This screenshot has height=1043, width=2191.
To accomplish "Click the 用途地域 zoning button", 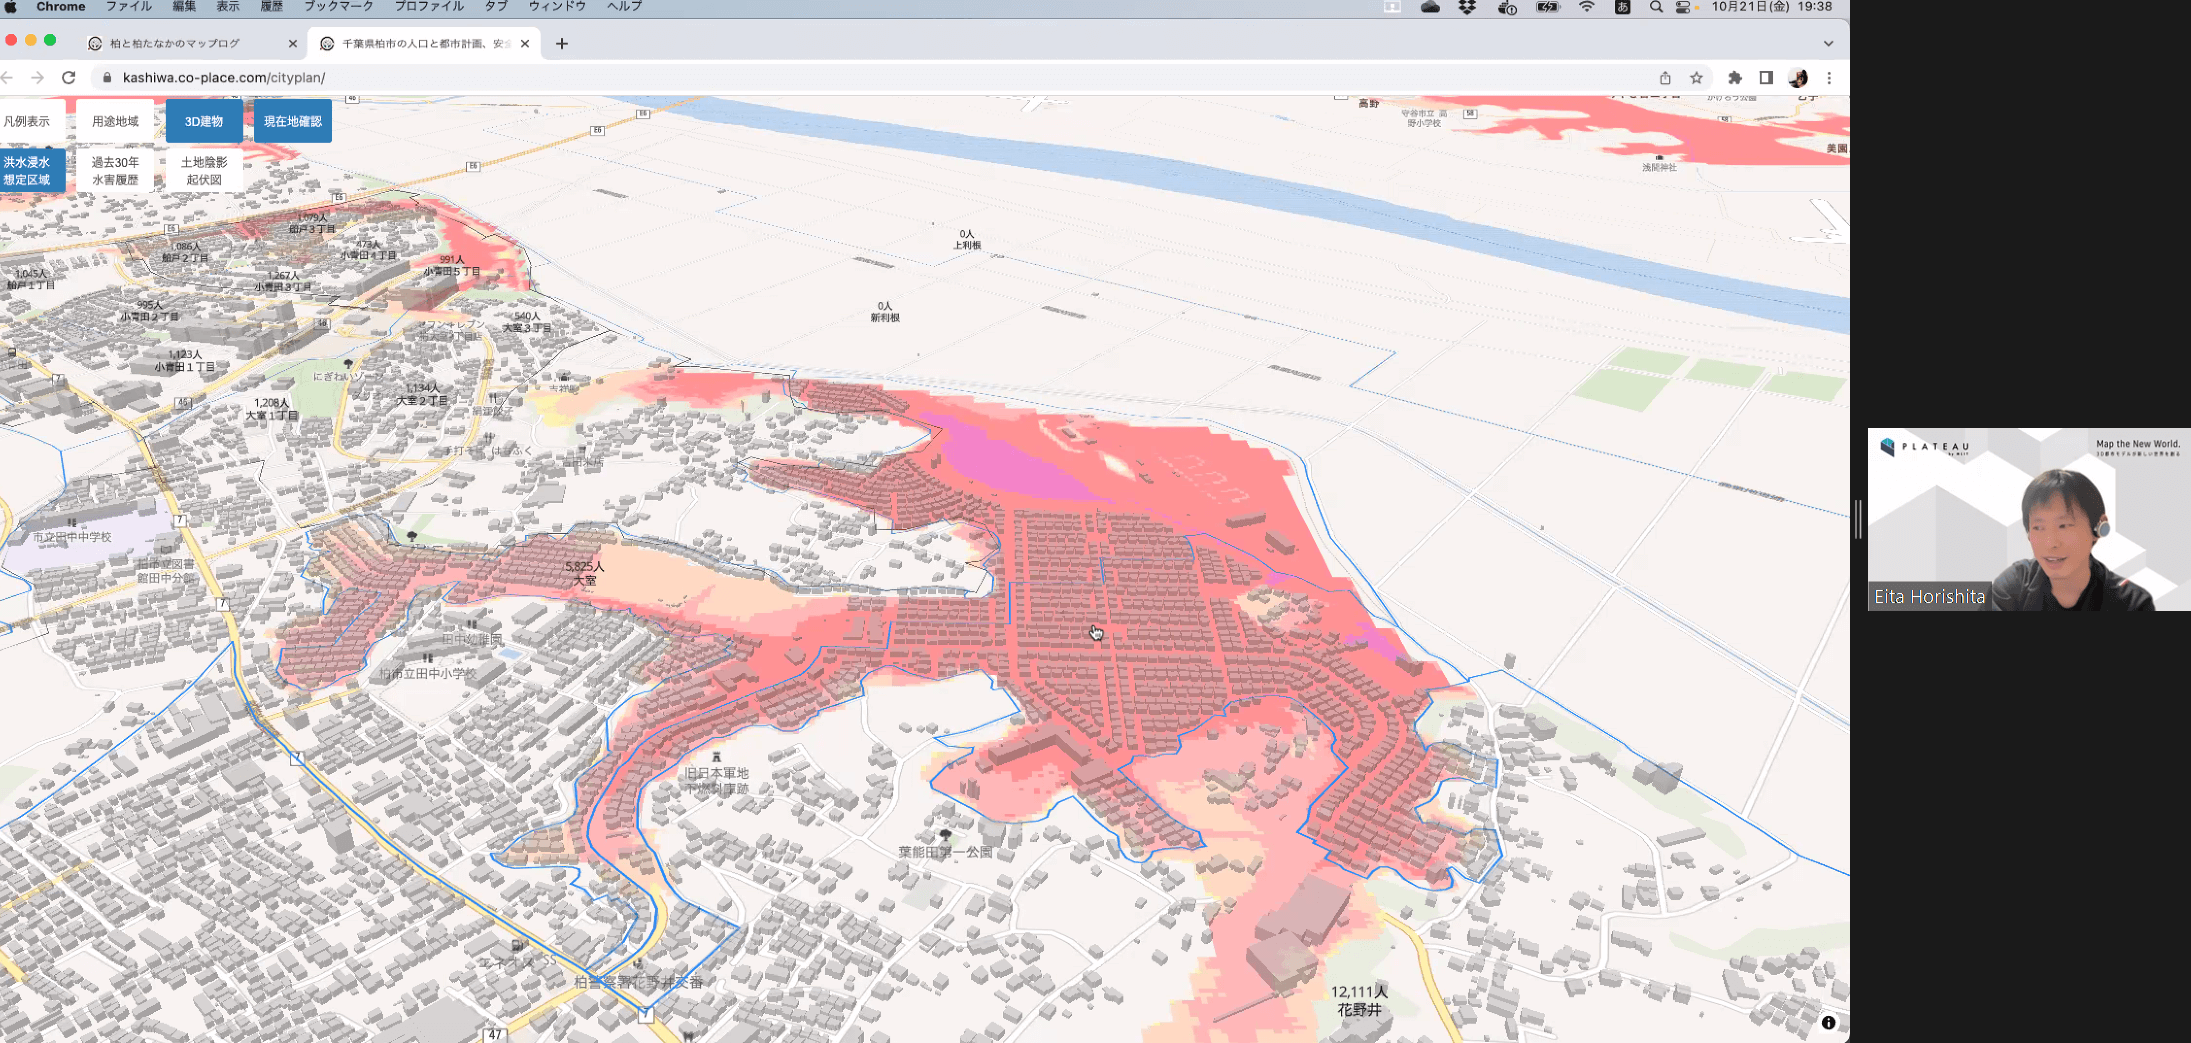I will (116, 121).
